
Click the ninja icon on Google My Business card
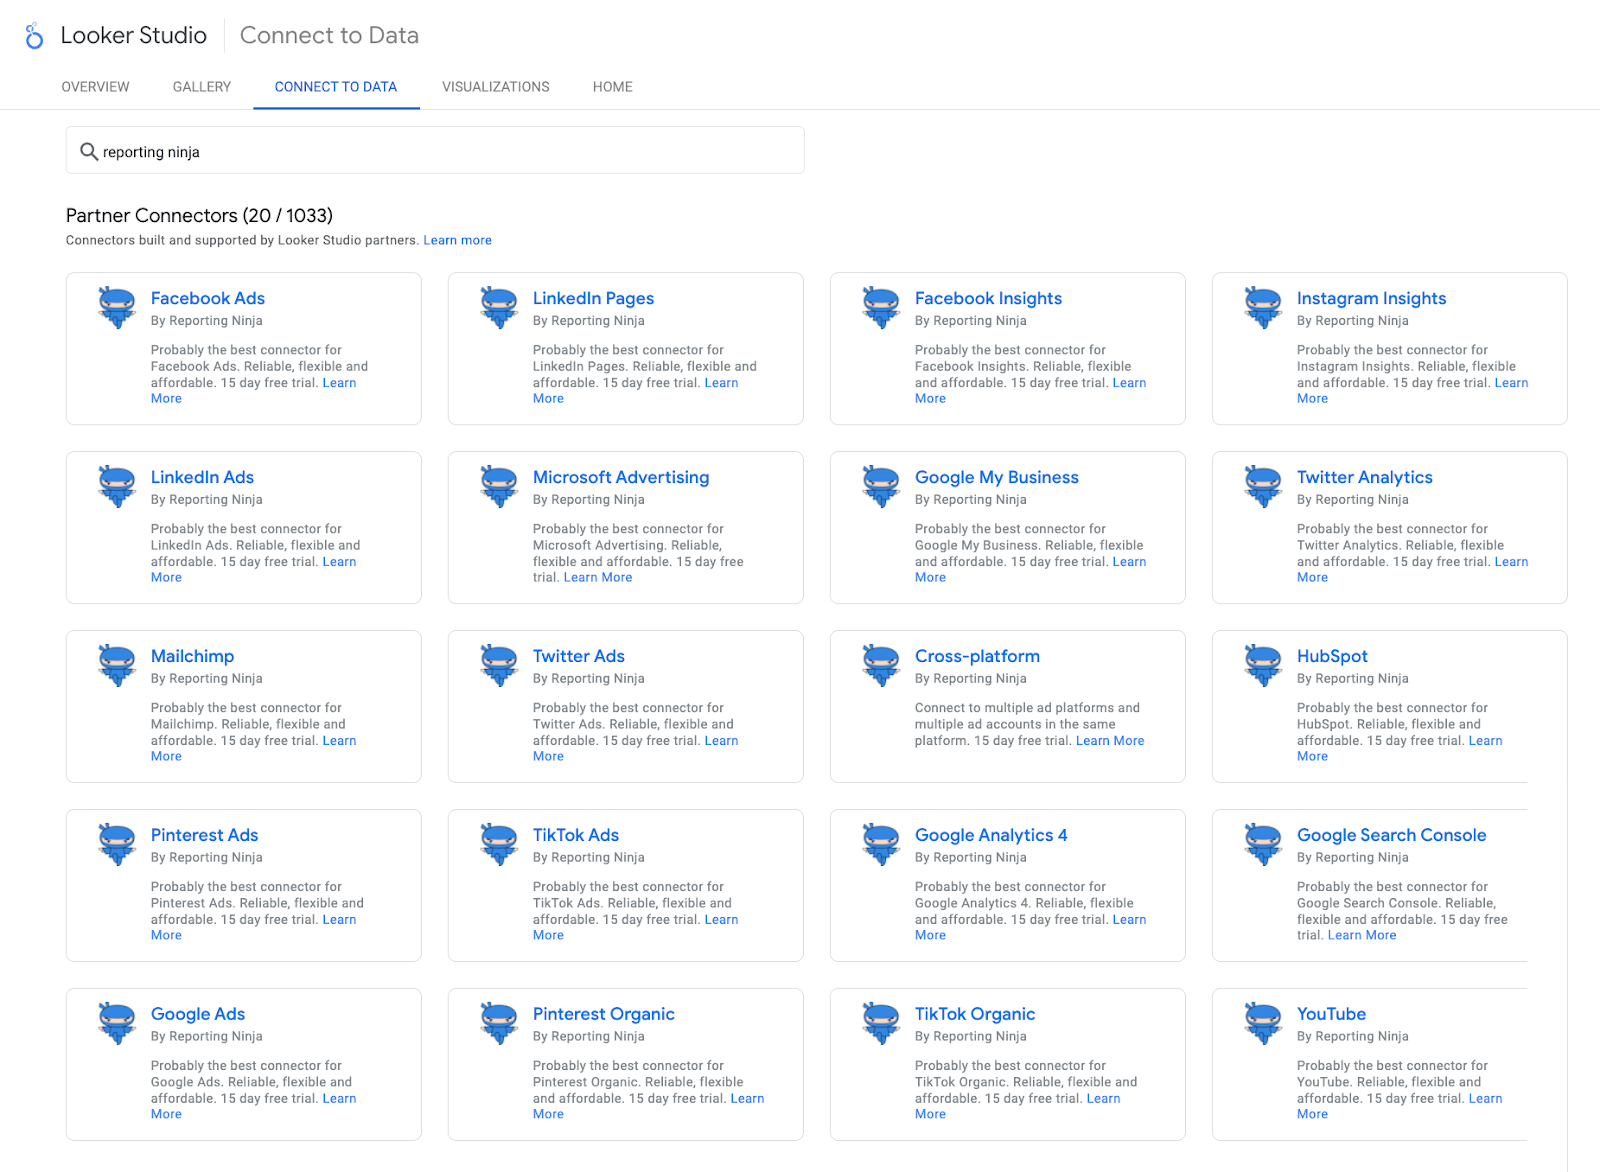[x=881, y=486]
